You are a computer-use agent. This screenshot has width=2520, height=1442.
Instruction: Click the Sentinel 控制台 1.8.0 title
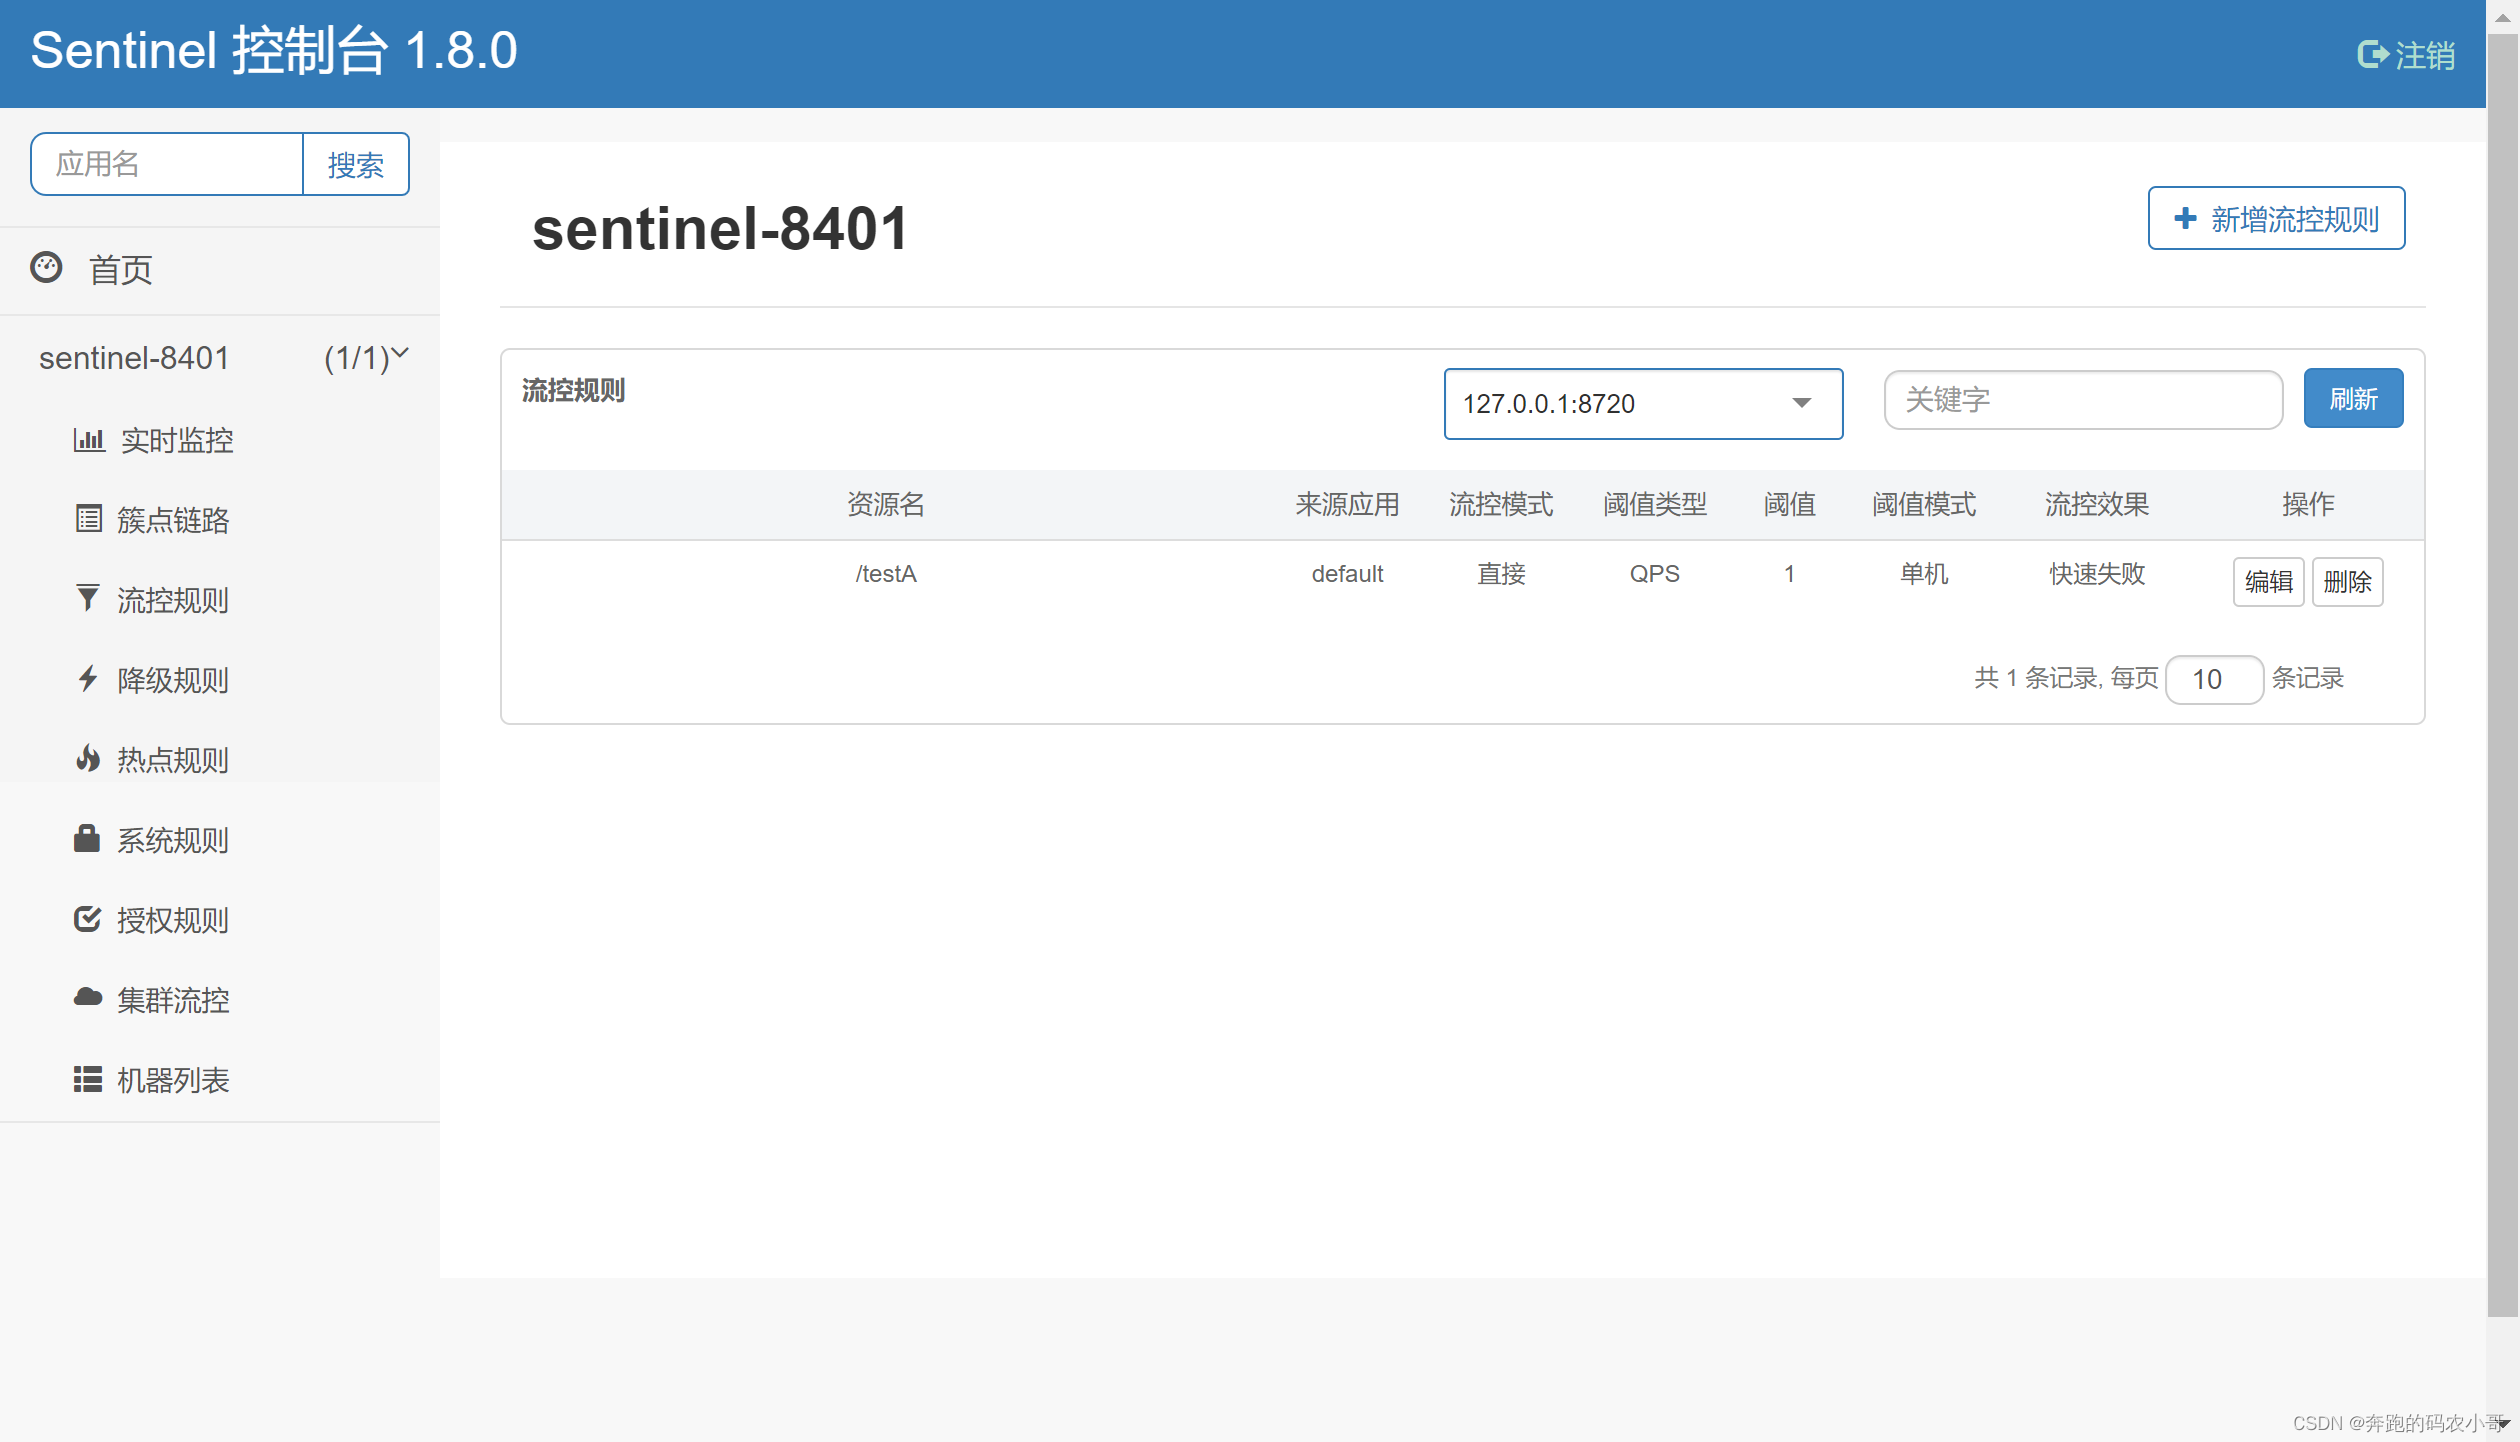pyautogui.click(x=274, y=50)
